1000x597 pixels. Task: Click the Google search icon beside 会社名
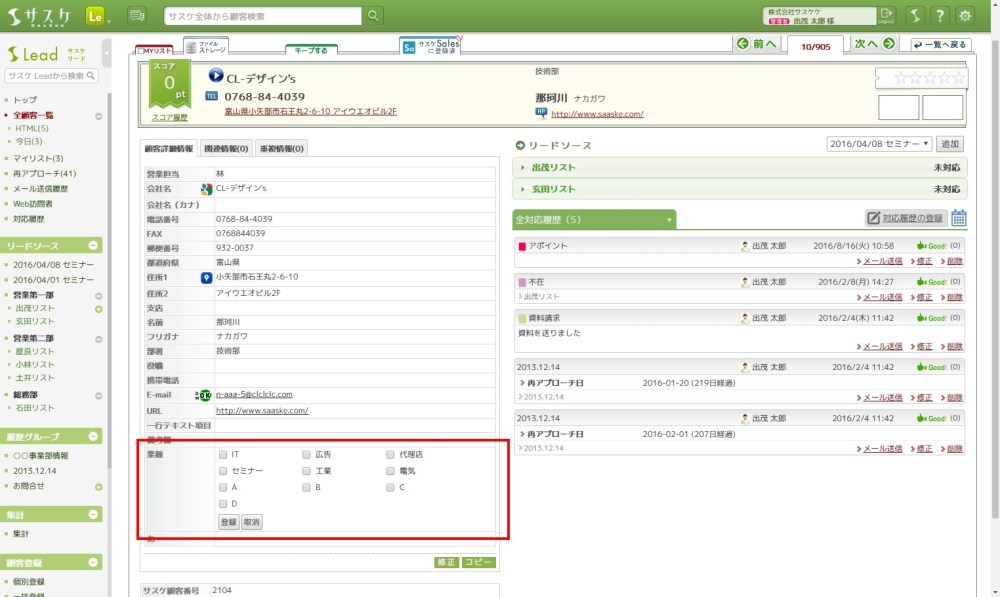pos(206,188)
